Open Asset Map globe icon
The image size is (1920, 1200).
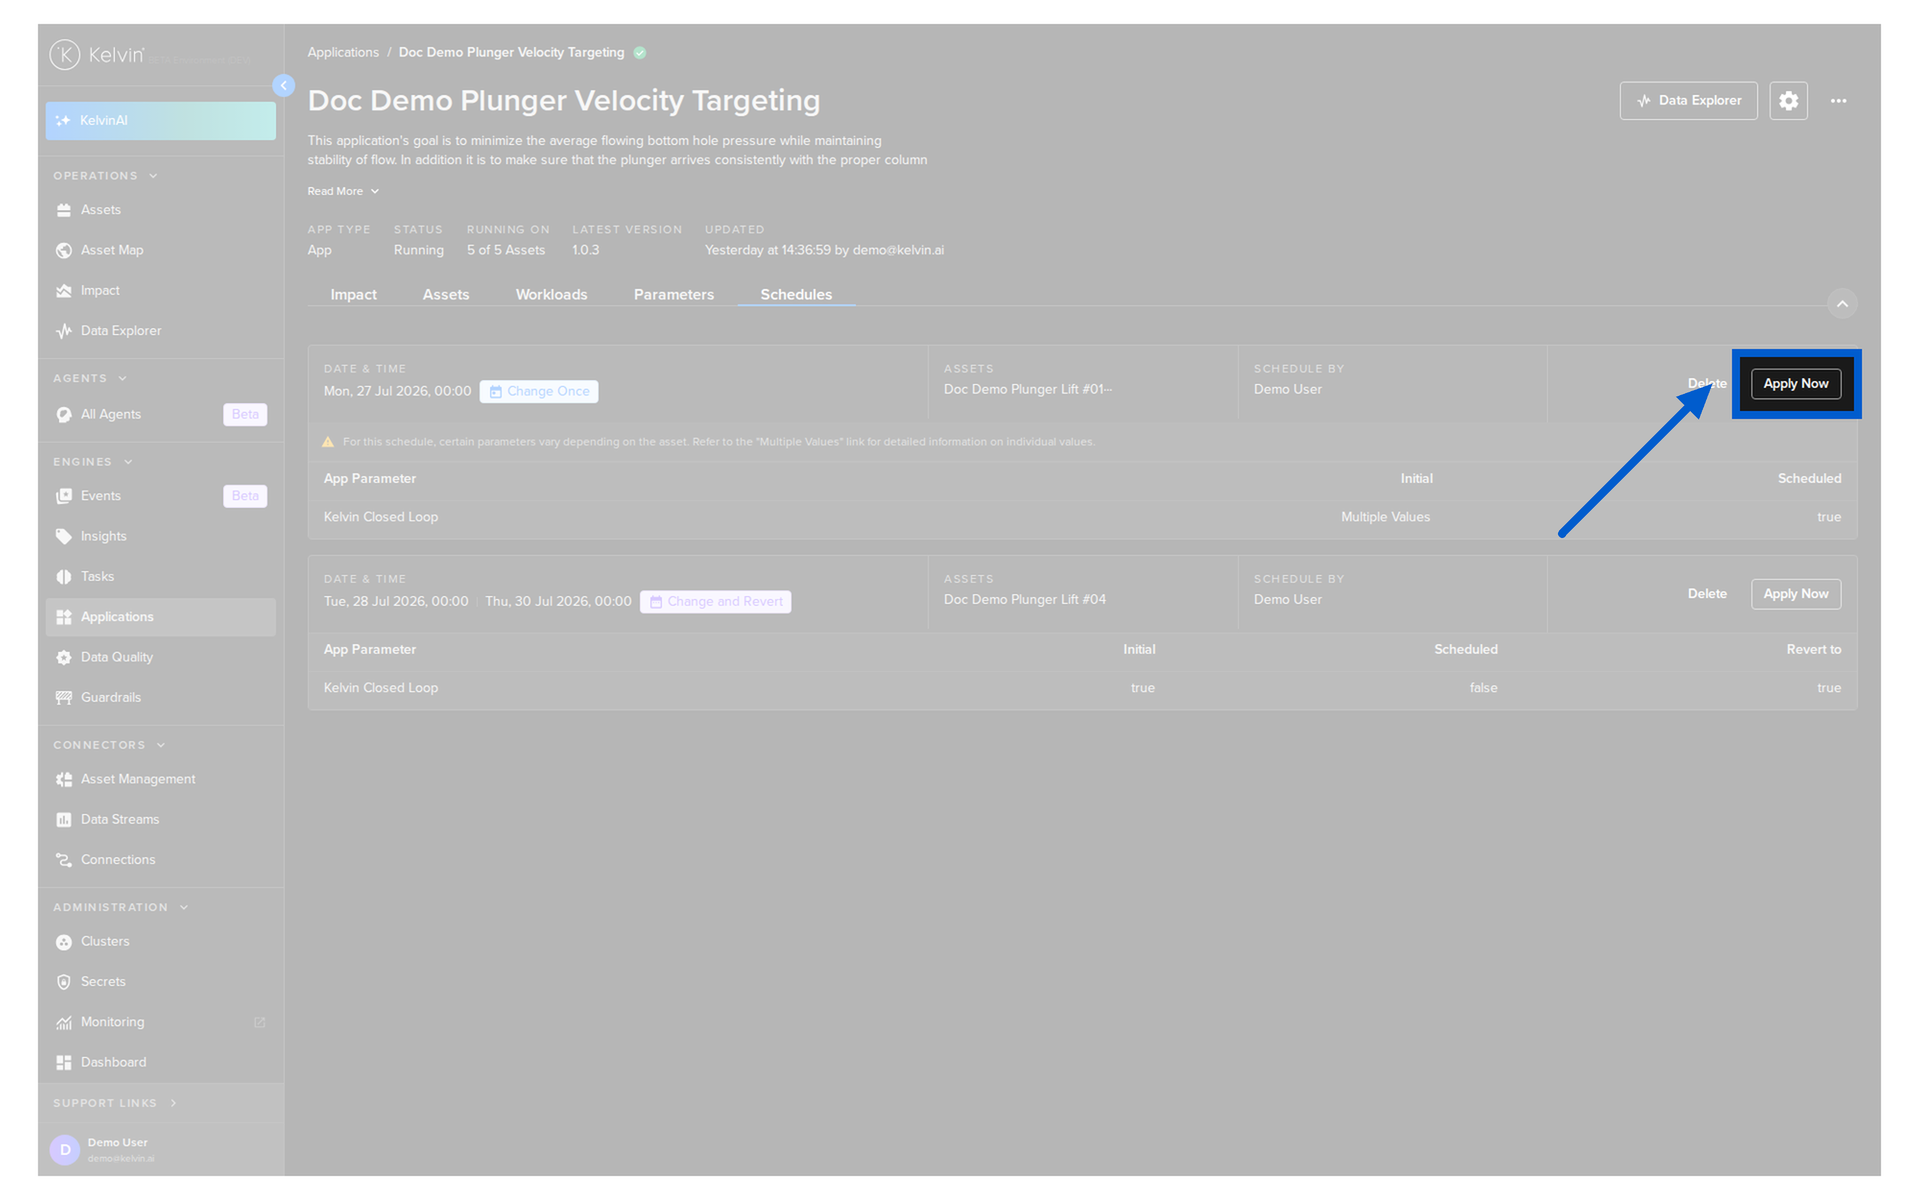(64, 250)
